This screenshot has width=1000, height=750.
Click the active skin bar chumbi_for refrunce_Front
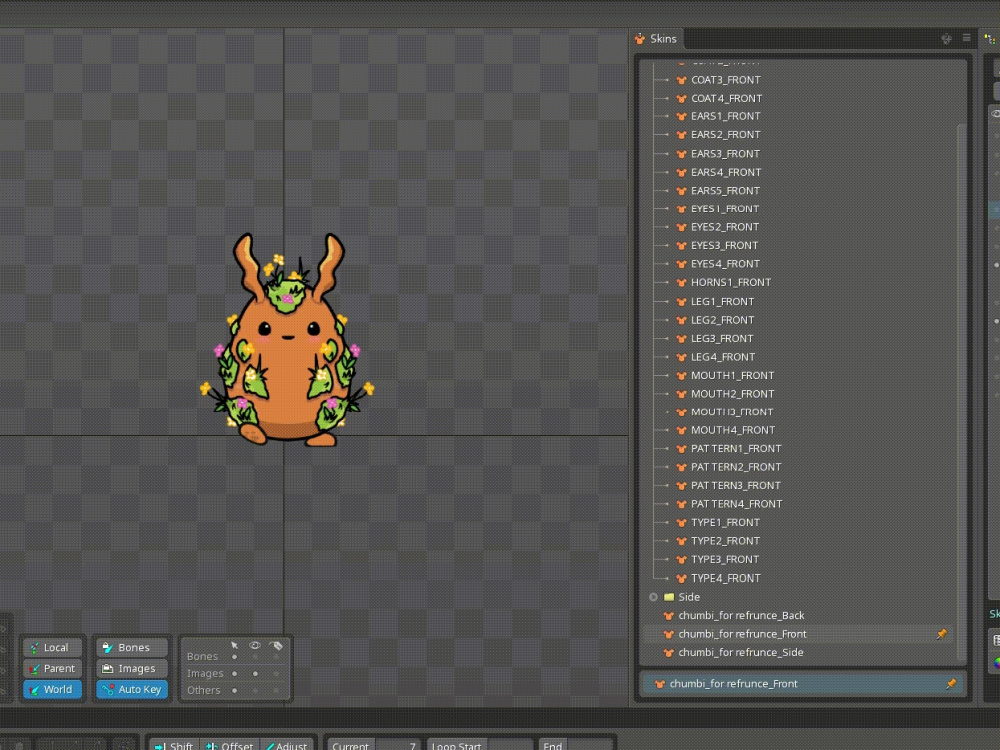pos(803,683)
